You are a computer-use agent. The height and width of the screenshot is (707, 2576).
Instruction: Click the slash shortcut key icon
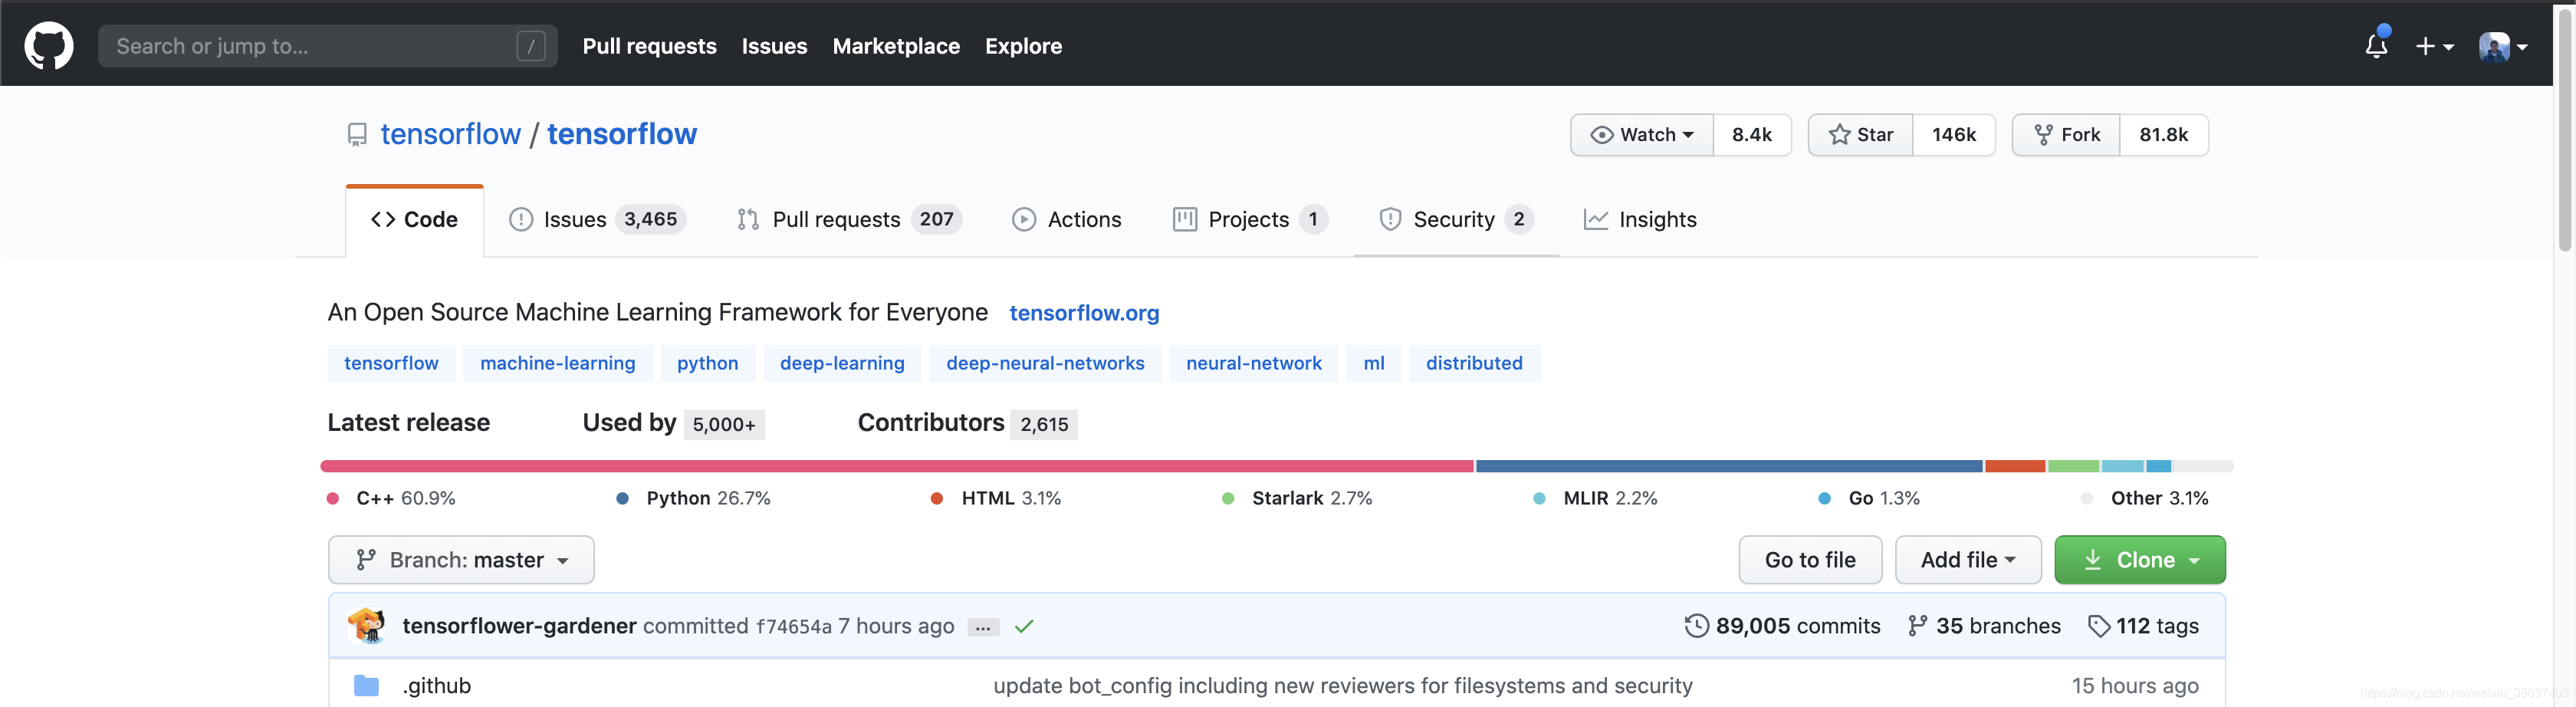pyautogui.click(x=531, y=46)
